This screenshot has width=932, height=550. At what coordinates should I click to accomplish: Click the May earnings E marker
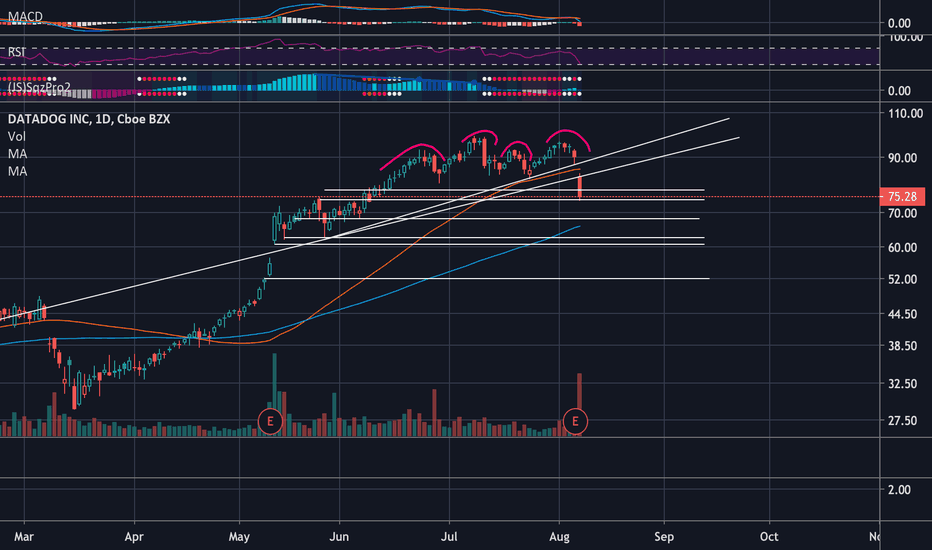click(270, 422)
